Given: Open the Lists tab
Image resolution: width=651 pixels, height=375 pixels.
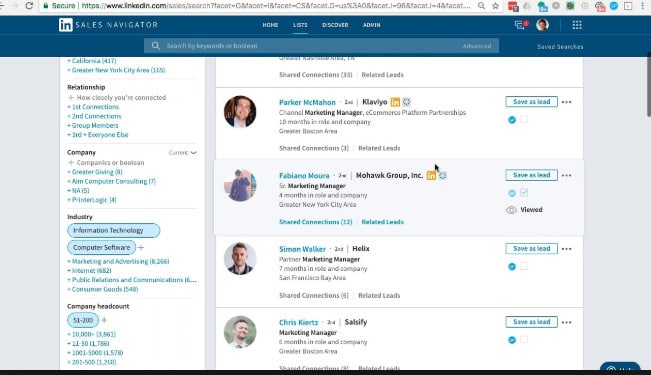Looking at the screenshot, I should pos(300,25).
